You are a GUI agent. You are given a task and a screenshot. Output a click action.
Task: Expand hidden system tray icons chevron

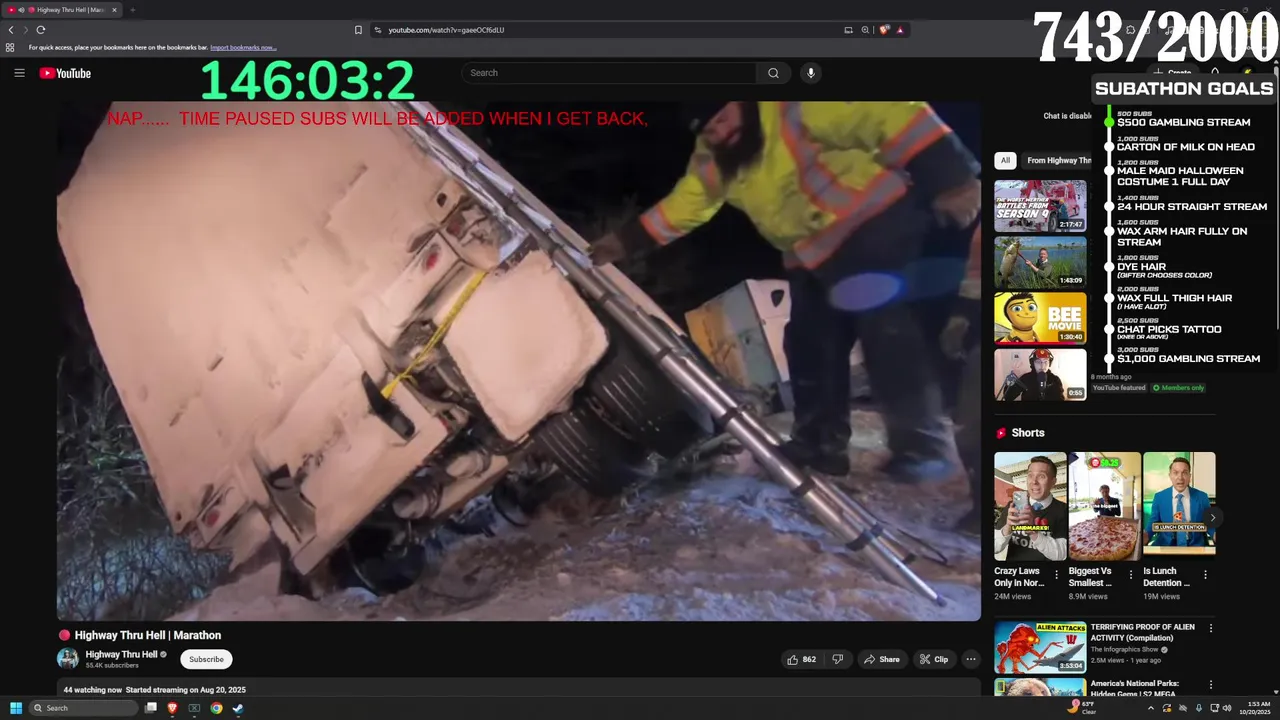tap(1150, 708)
